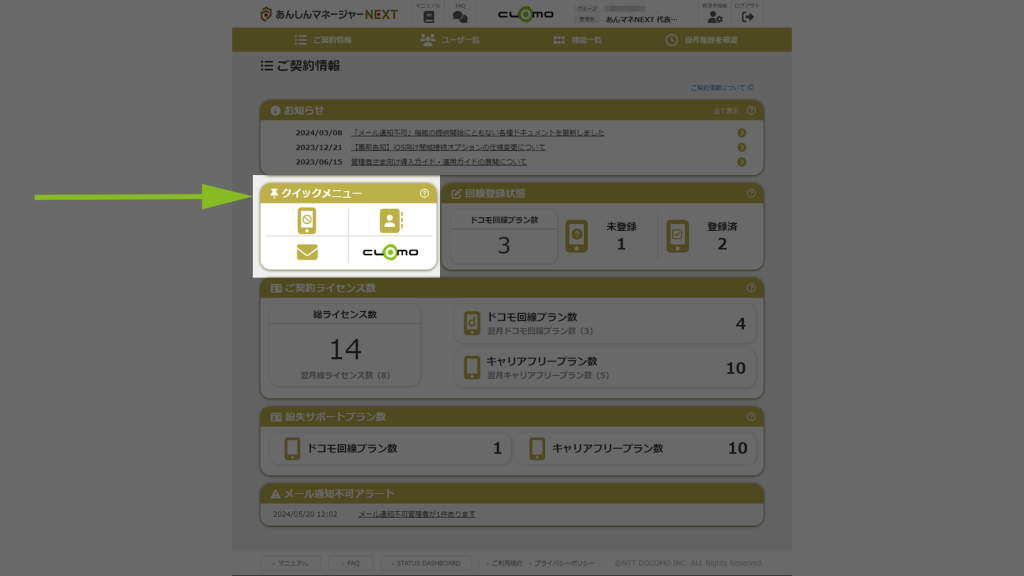Open the device lock quick menu icon
1024x576 pixels.
pos(307,221)
